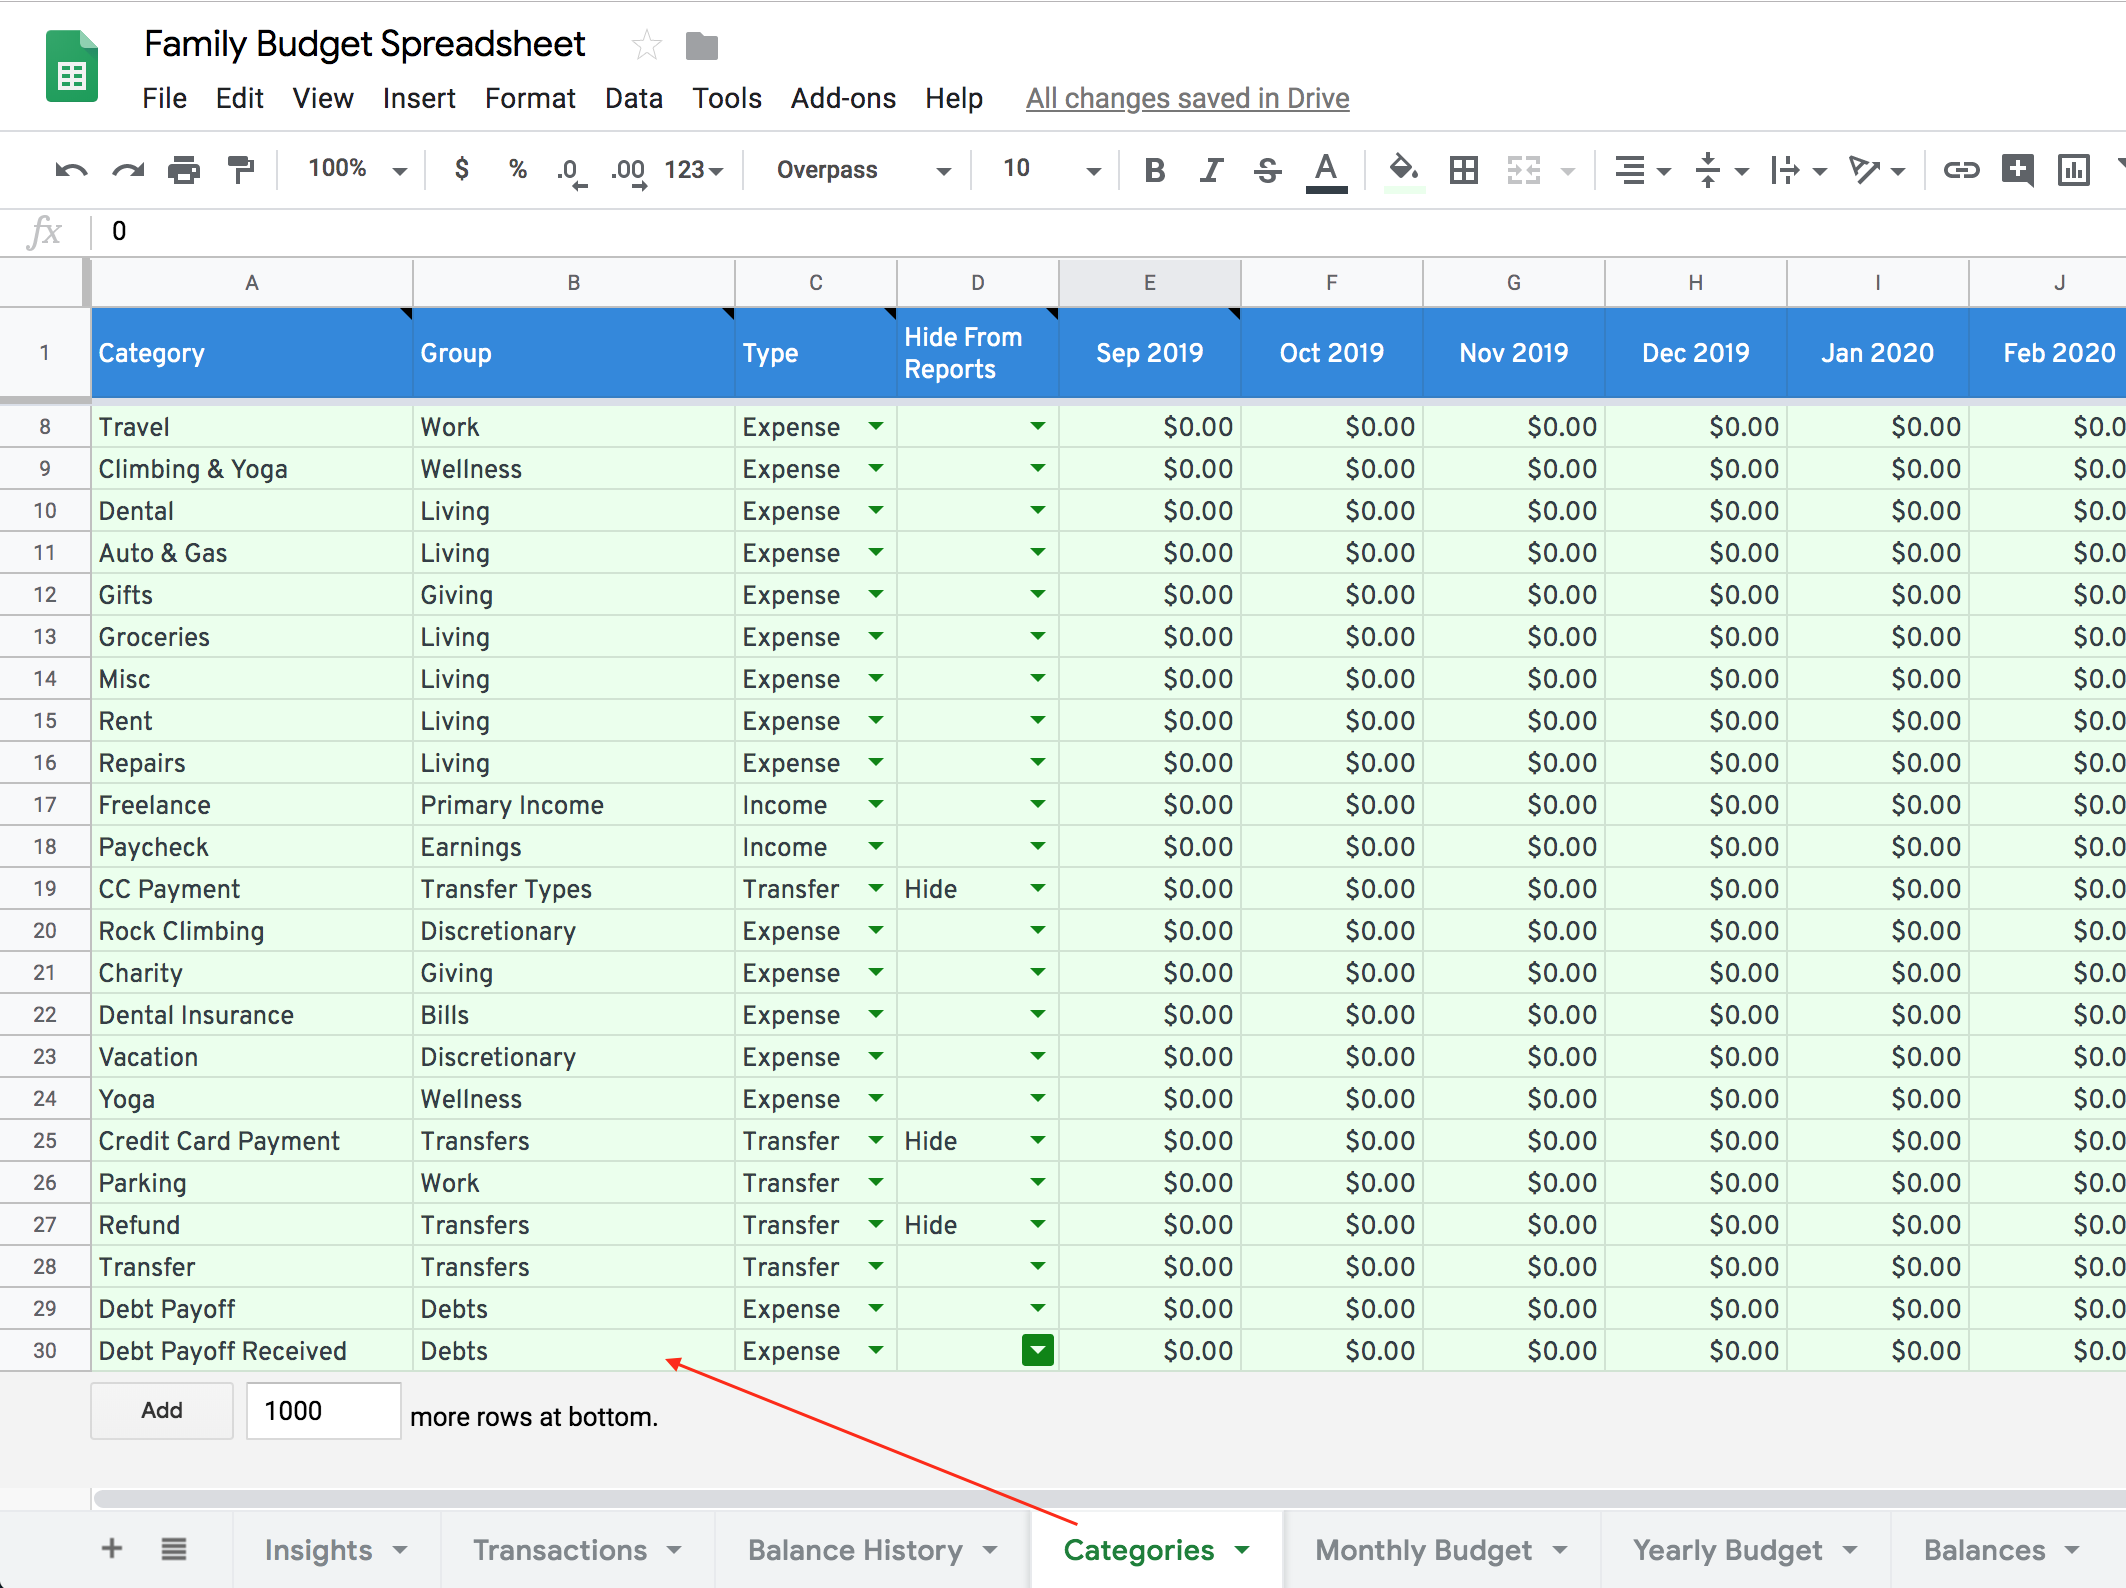Click the Insert link icon
2126x1588 pixels.
[1961, 170]
